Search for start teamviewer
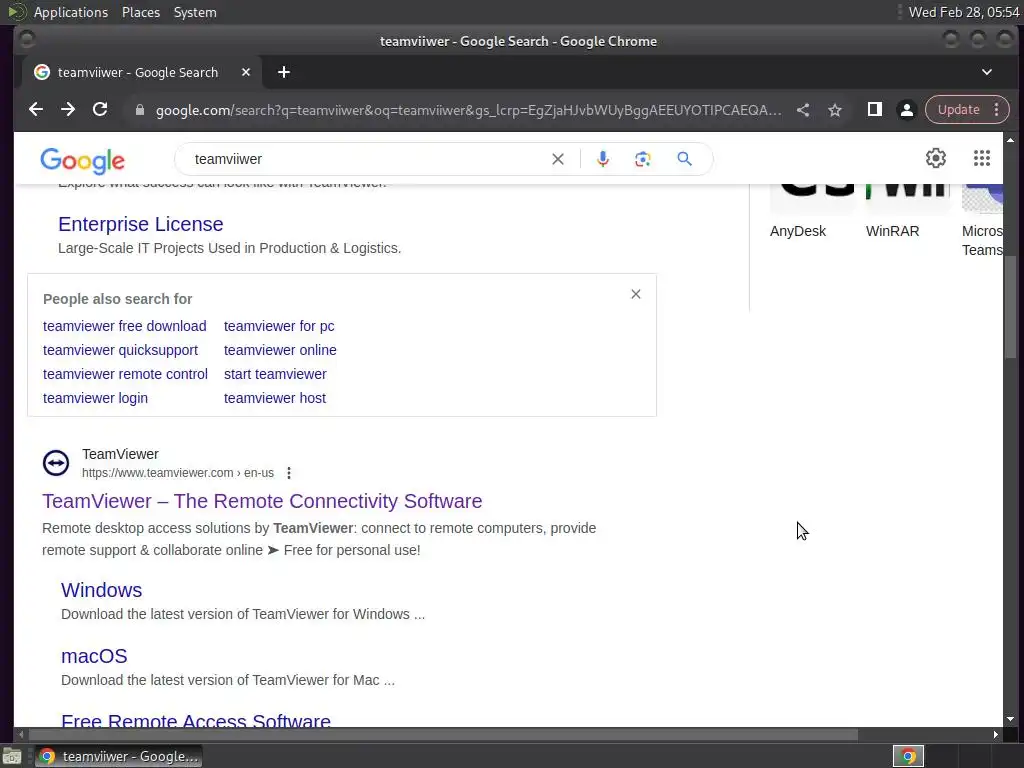Screen dimensions: 1024x768 [x=275, y=374]
